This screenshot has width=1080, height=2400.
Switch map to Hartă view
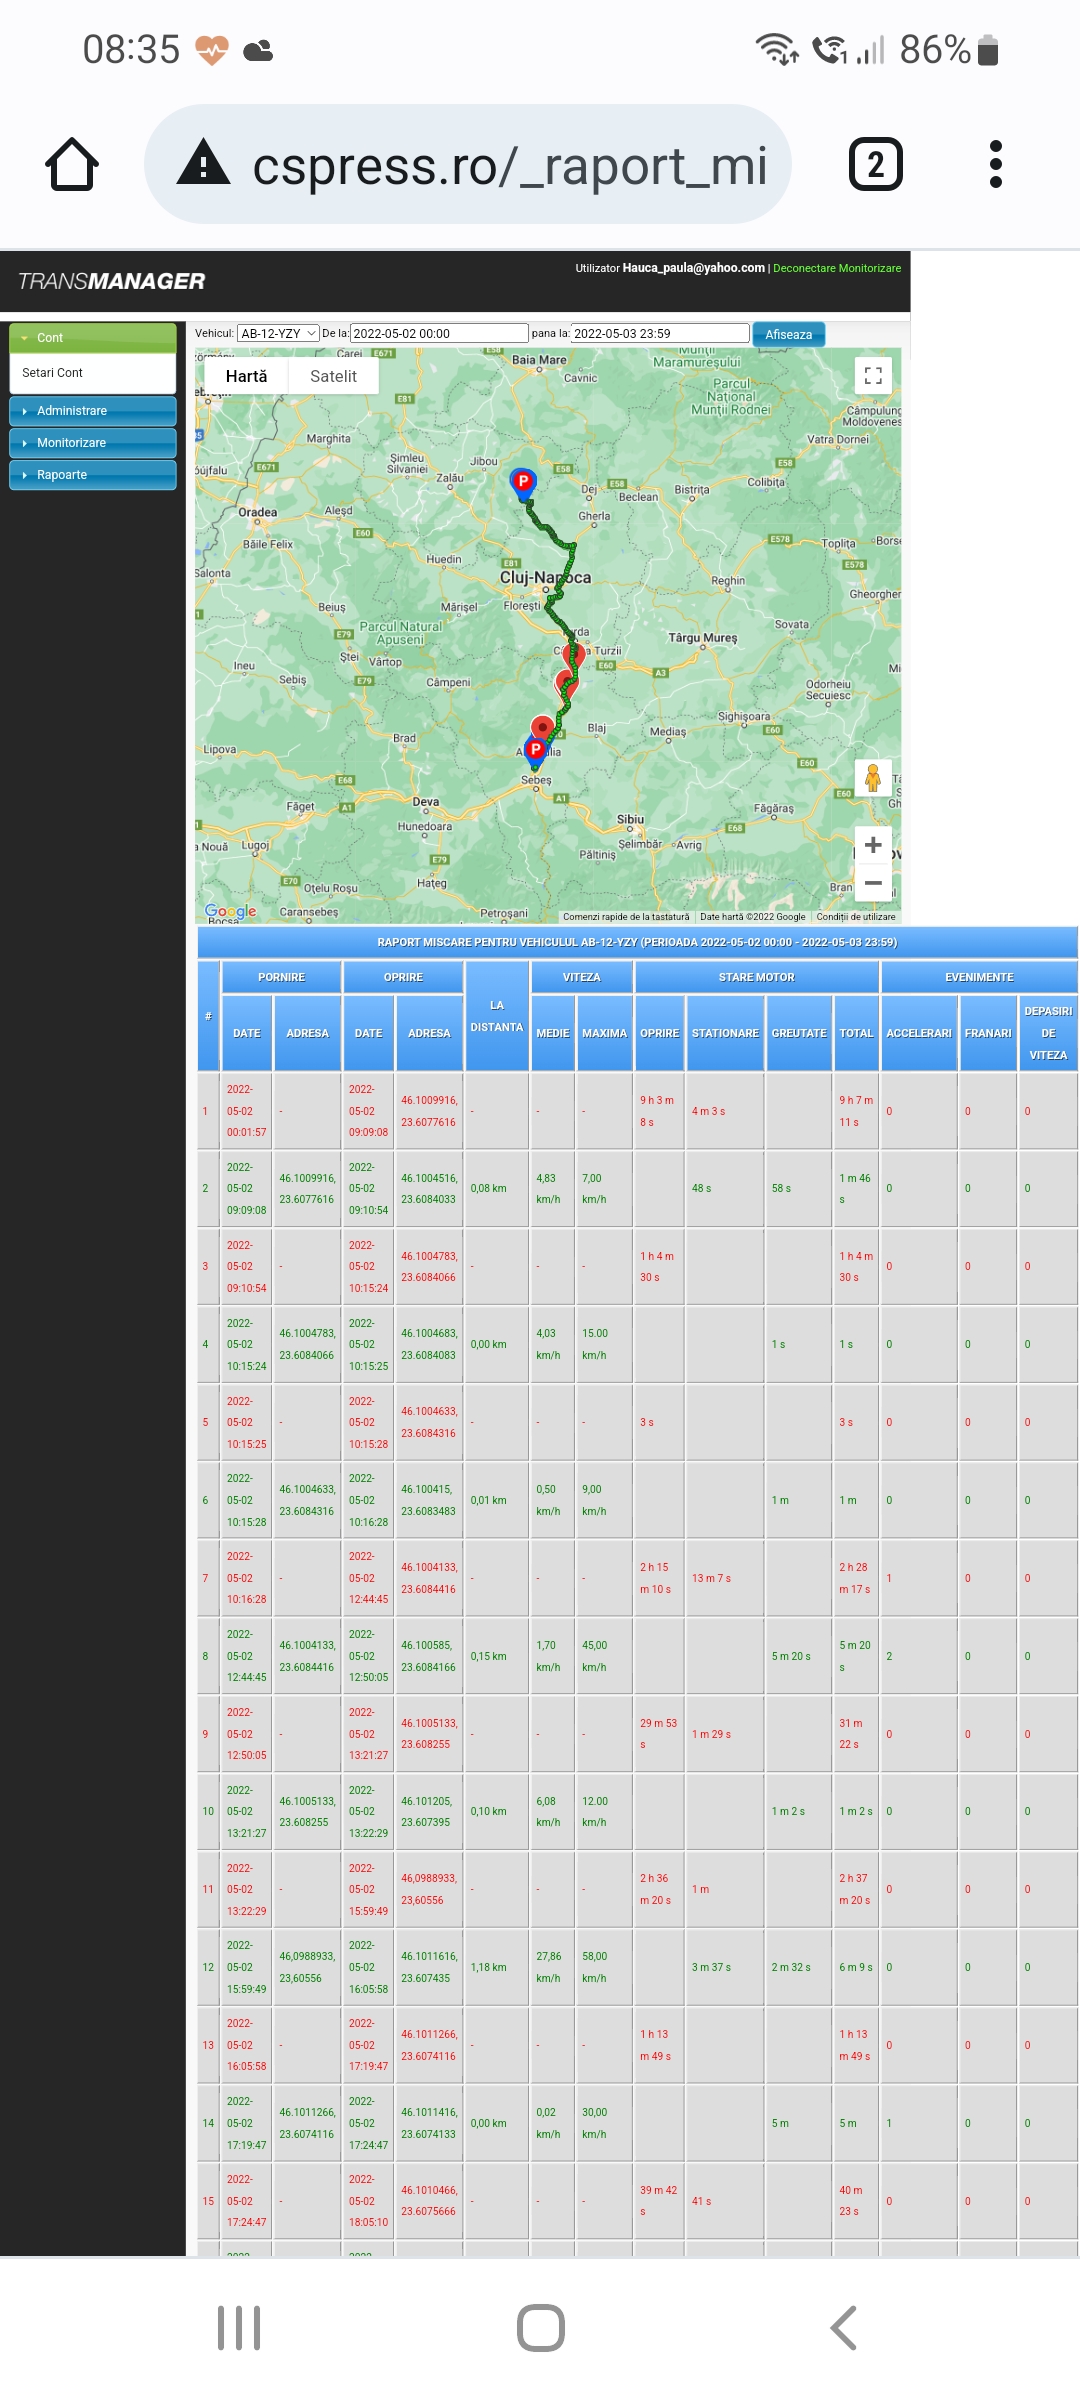246,377
